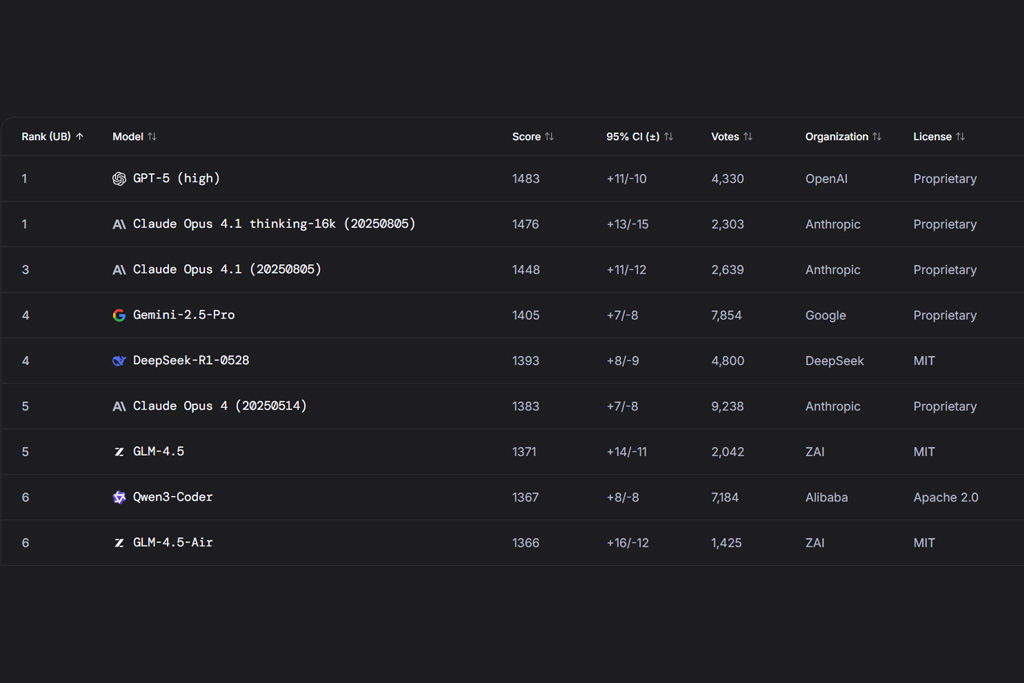Select the model name GLM-4.5-Air
The width and height of the screenshot is (1024, 683).
coord(172,542)
